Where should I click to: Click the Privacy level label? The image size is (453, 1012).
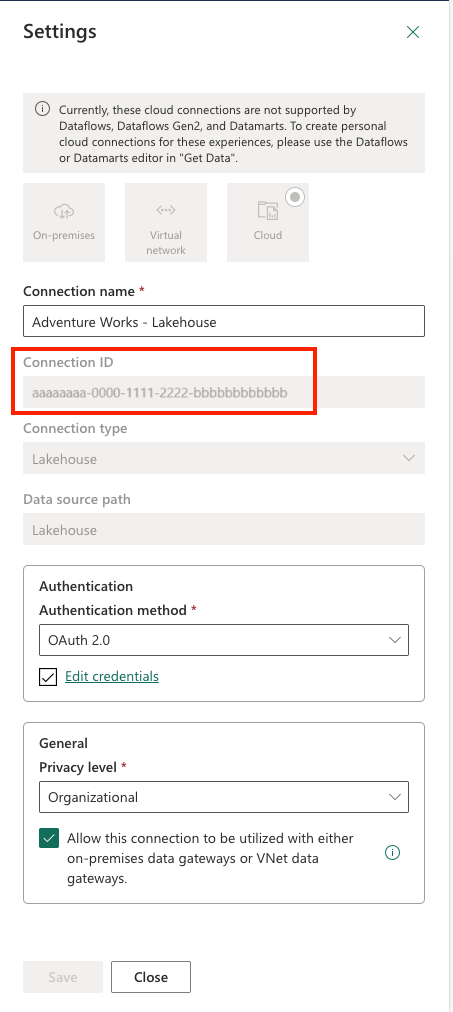click(x=78, y=767)
